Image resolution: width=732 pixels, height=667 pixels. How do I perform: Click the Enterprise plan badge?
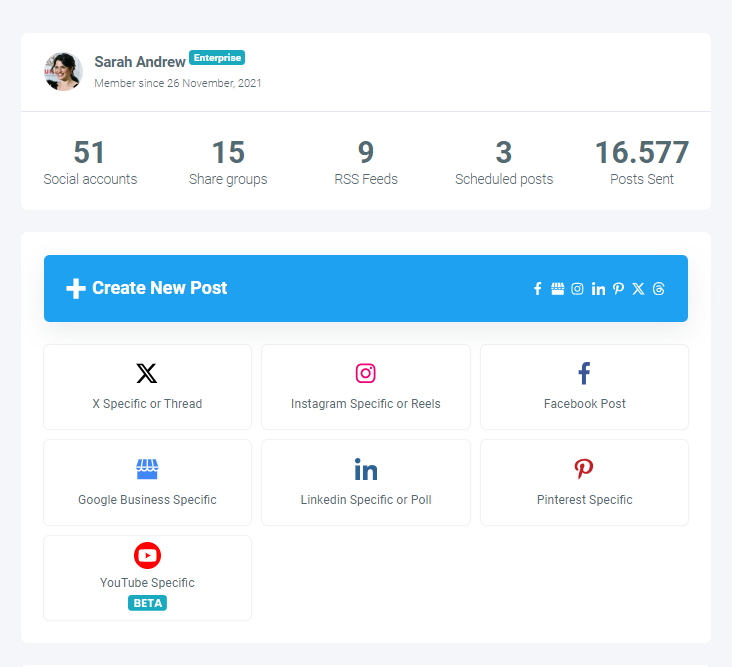(217, 57)
